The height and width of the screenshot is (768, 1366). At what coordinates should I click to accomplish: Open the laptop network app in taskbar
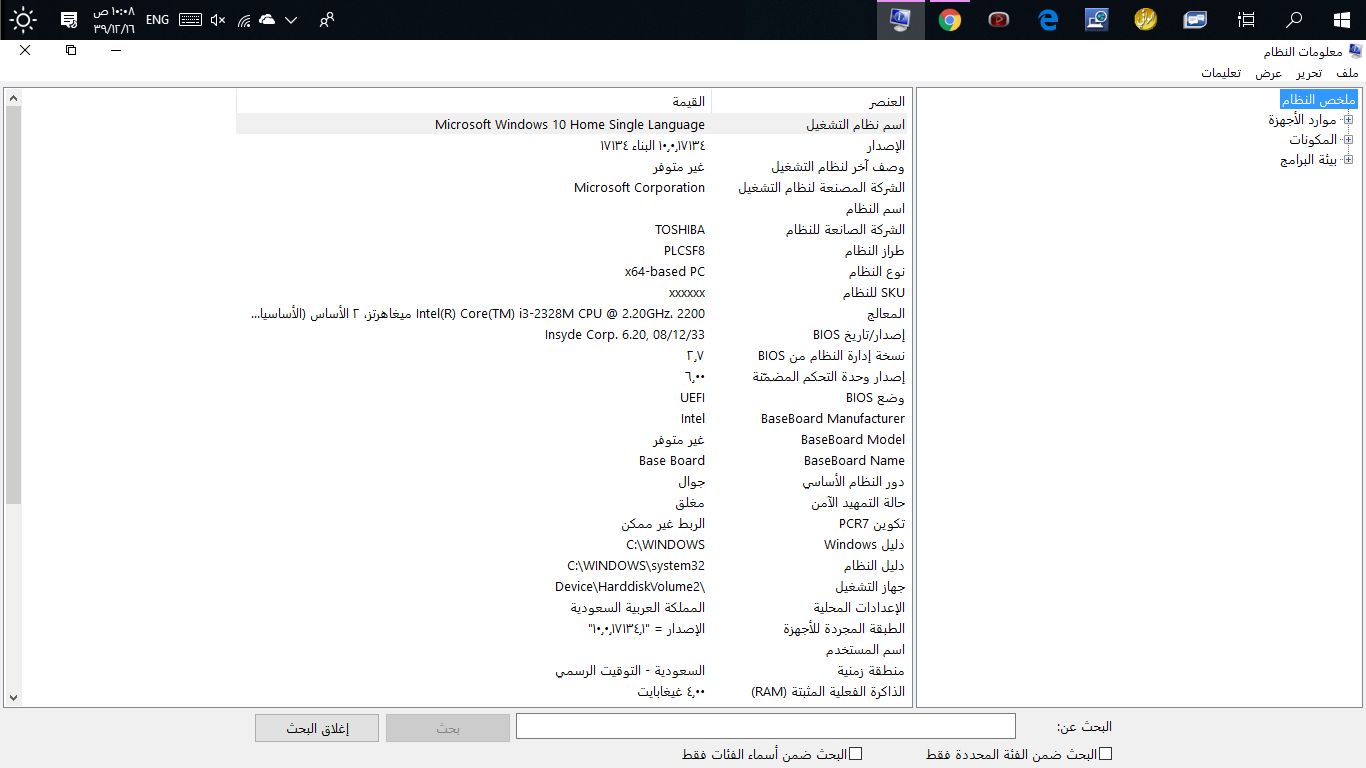tap(1096, 19)
